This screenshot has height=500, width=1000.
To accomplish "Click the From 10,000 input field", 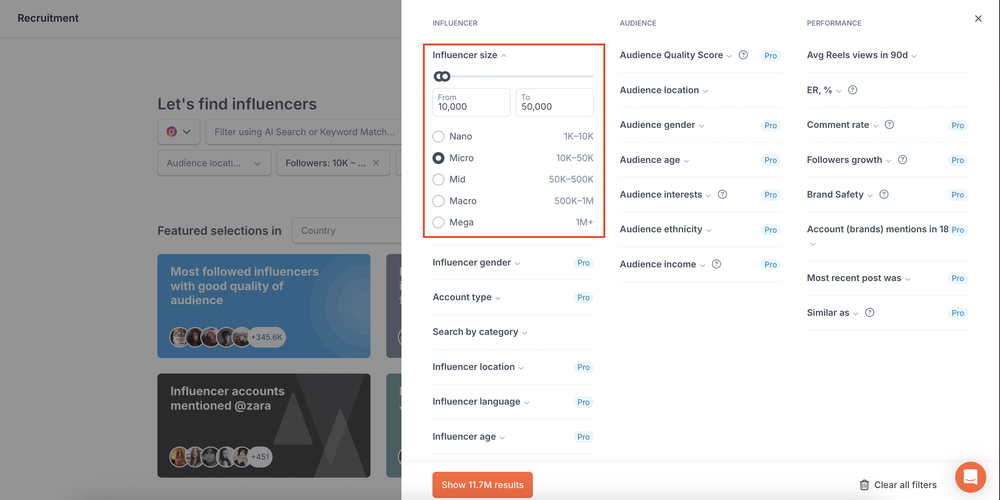I will (471, 102).
